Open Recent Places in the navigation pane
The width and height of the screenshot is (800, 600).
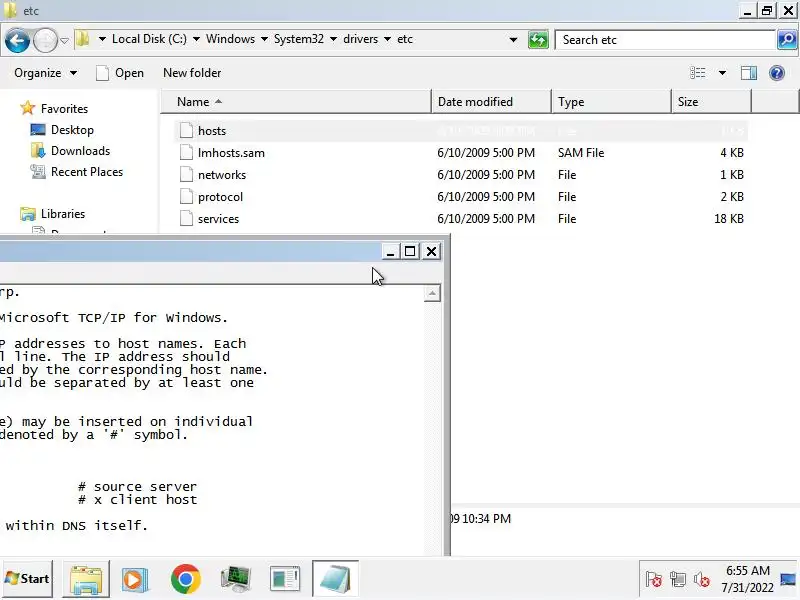click(77, 171)
